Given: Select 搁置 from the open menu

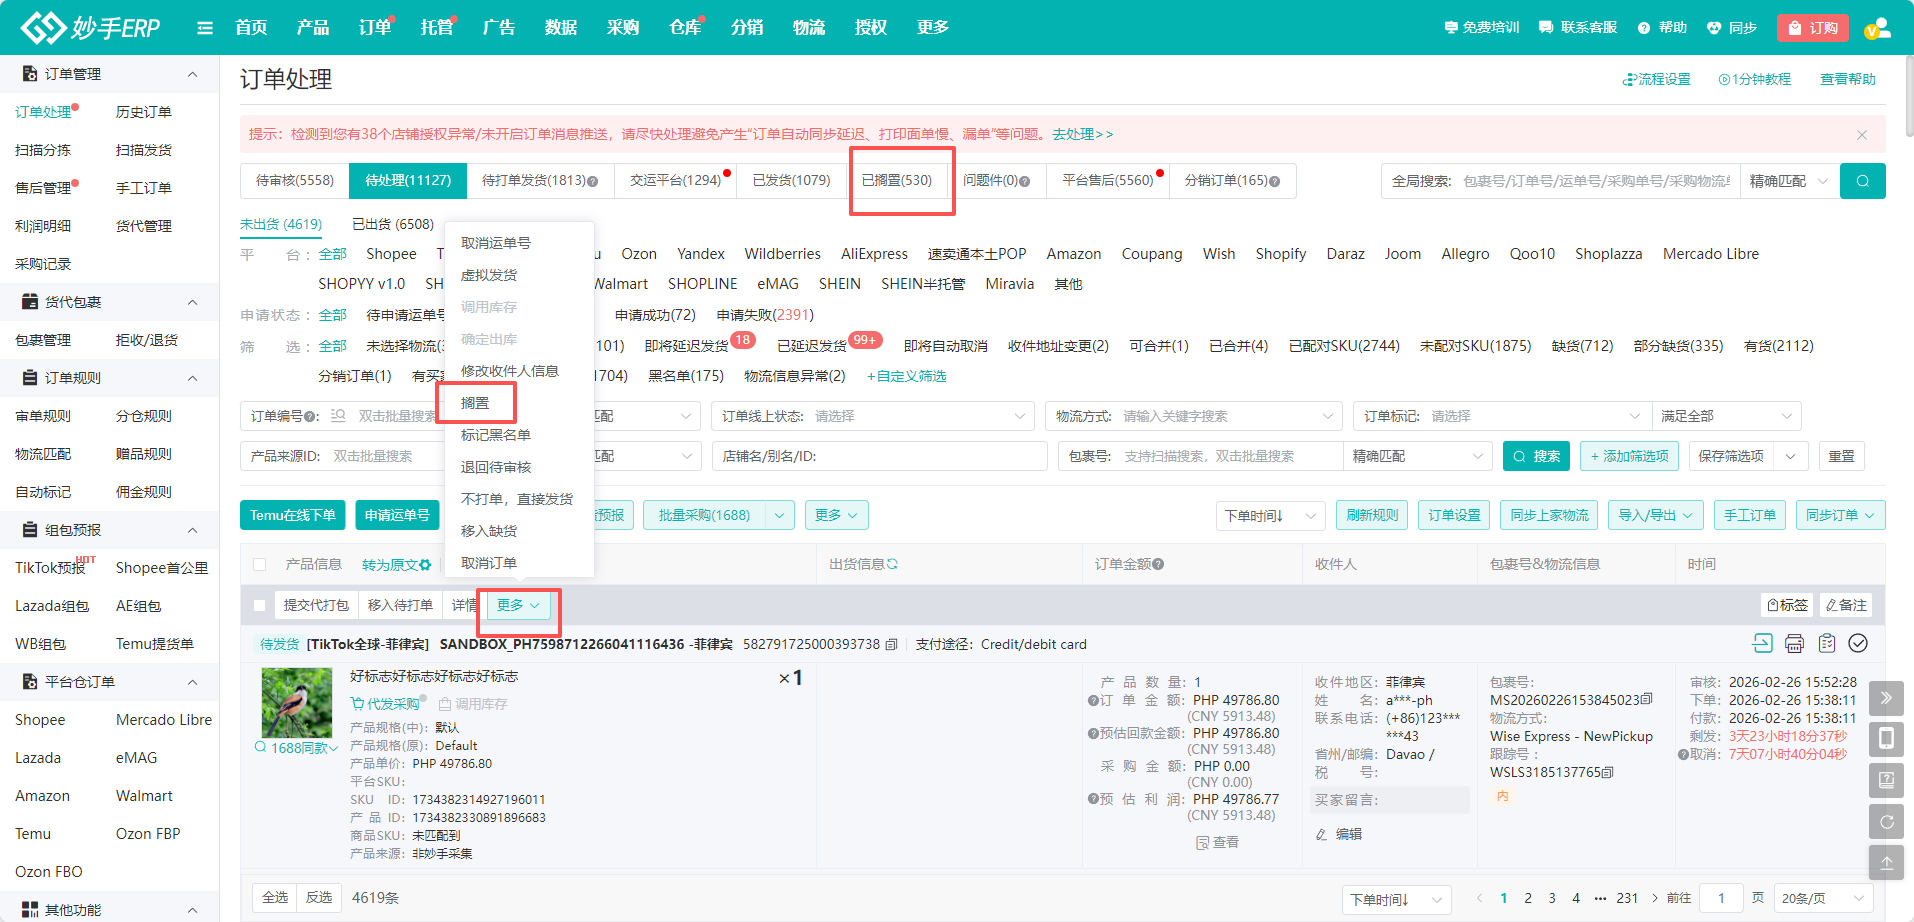Looking at the screenshot, I should [x=476, y=403].
